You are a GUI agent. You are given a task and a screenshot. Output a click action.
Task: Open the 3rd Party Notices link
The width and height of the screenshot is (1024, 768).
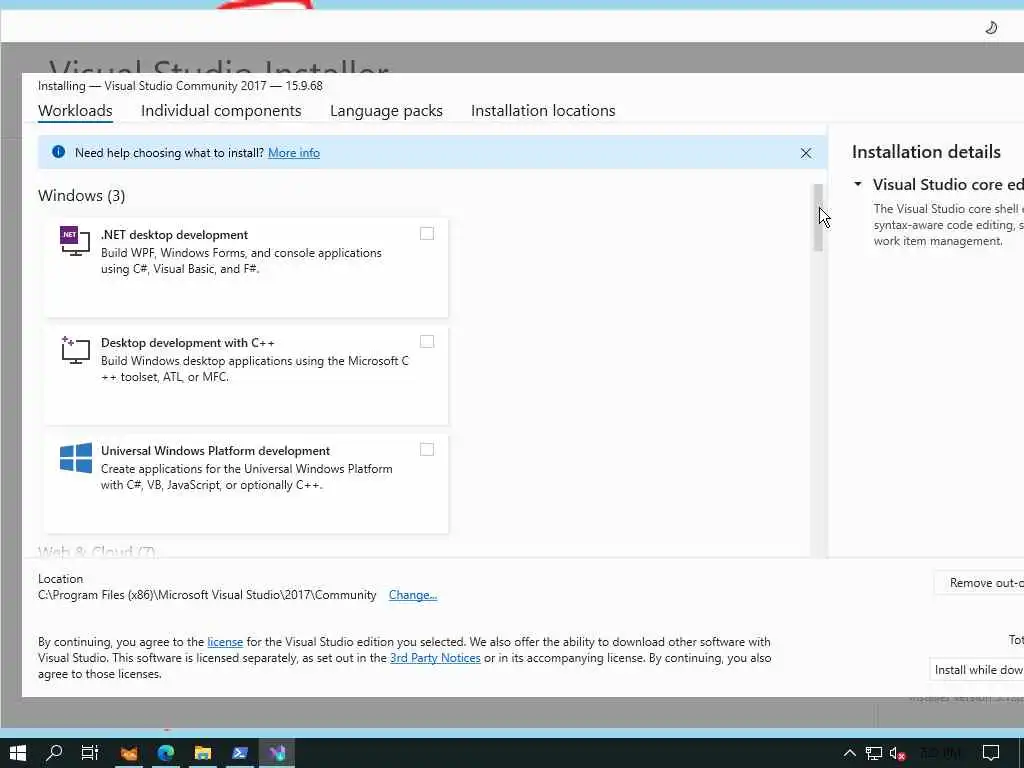click(x=435, y=658)
